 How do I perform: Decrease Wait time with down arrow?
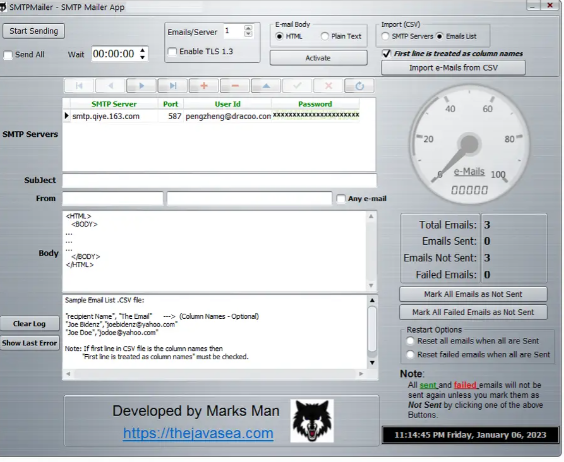[x=143, y=57]
